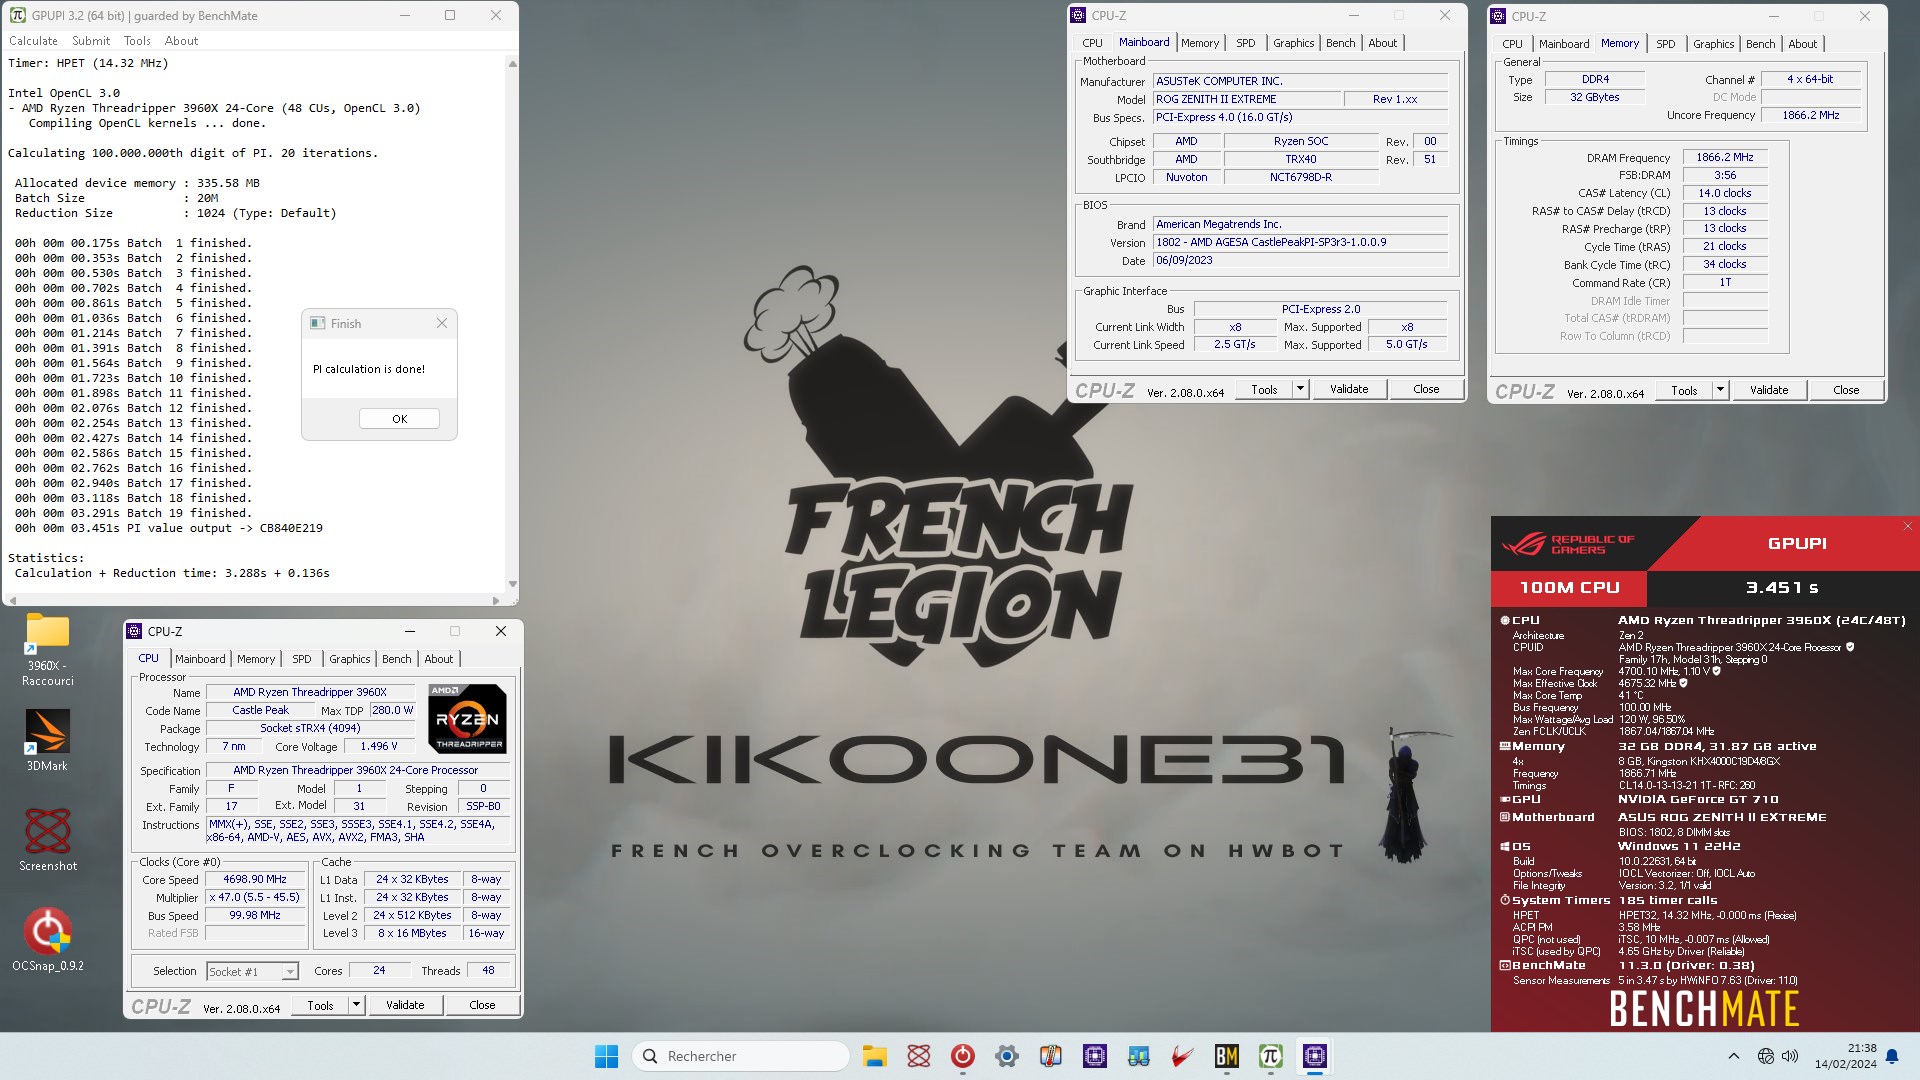
Task: Click the PI value output CB840E219 line
Action: click(169, 528)
